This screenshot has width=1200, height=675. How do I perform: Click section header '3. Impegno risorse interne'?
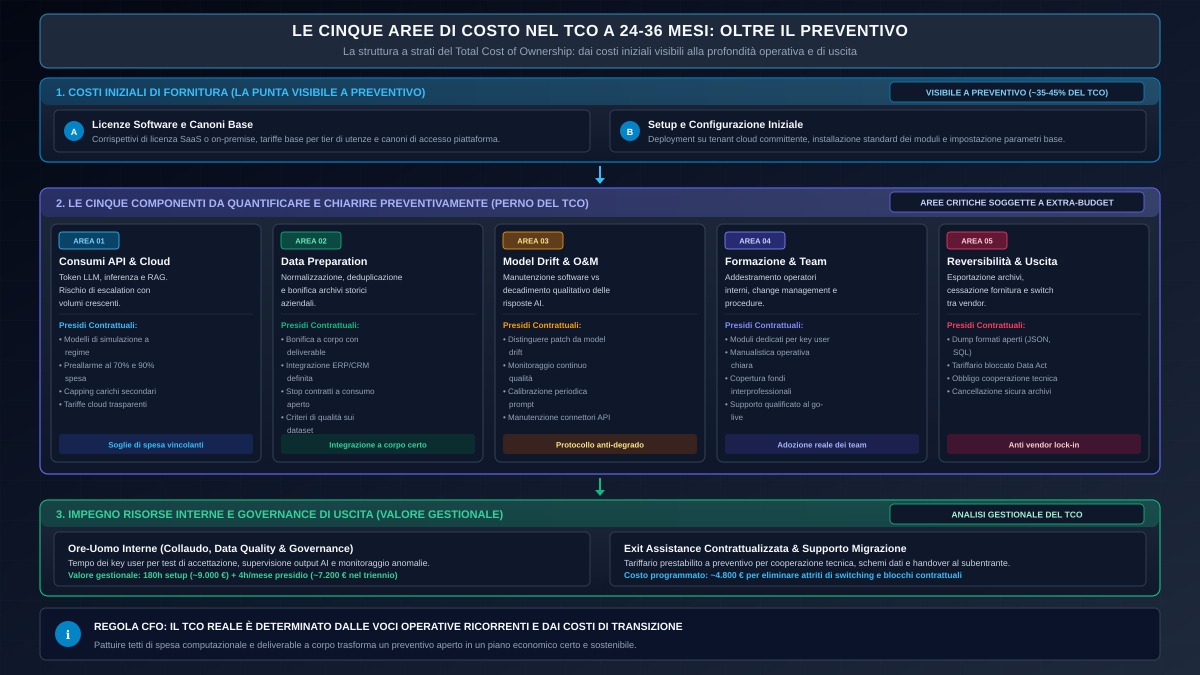click(x=279, y=514)
